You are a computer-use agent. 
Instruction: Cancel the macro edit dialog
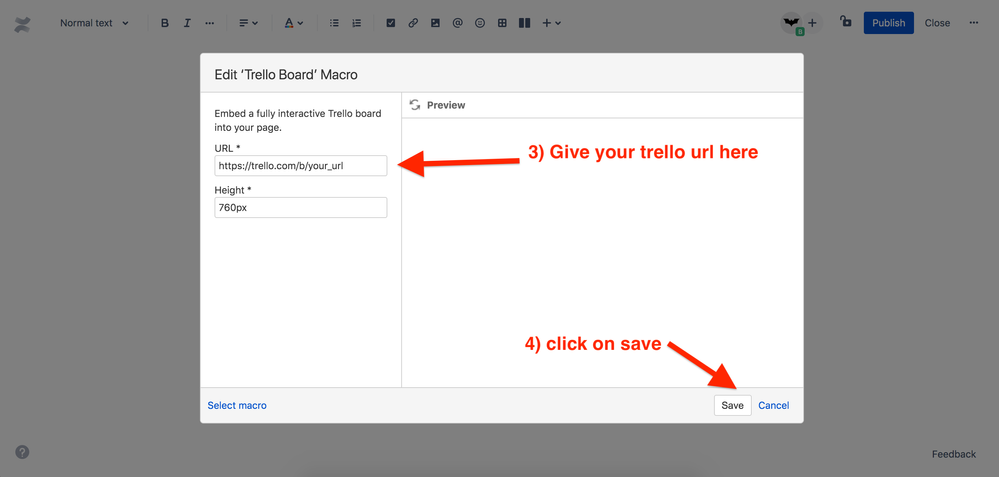click(x=773, y=406)
